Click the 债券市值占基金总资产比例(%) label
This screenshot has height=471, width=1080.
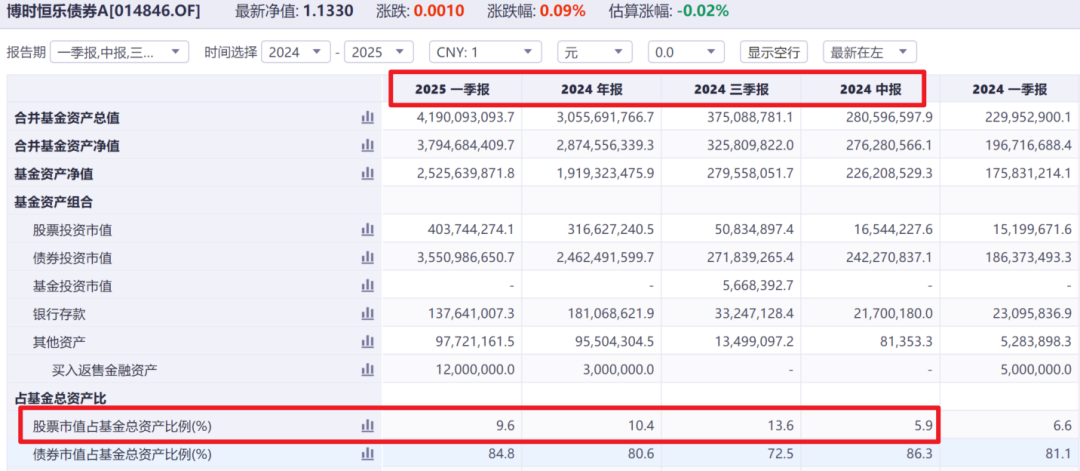point(123,454)
